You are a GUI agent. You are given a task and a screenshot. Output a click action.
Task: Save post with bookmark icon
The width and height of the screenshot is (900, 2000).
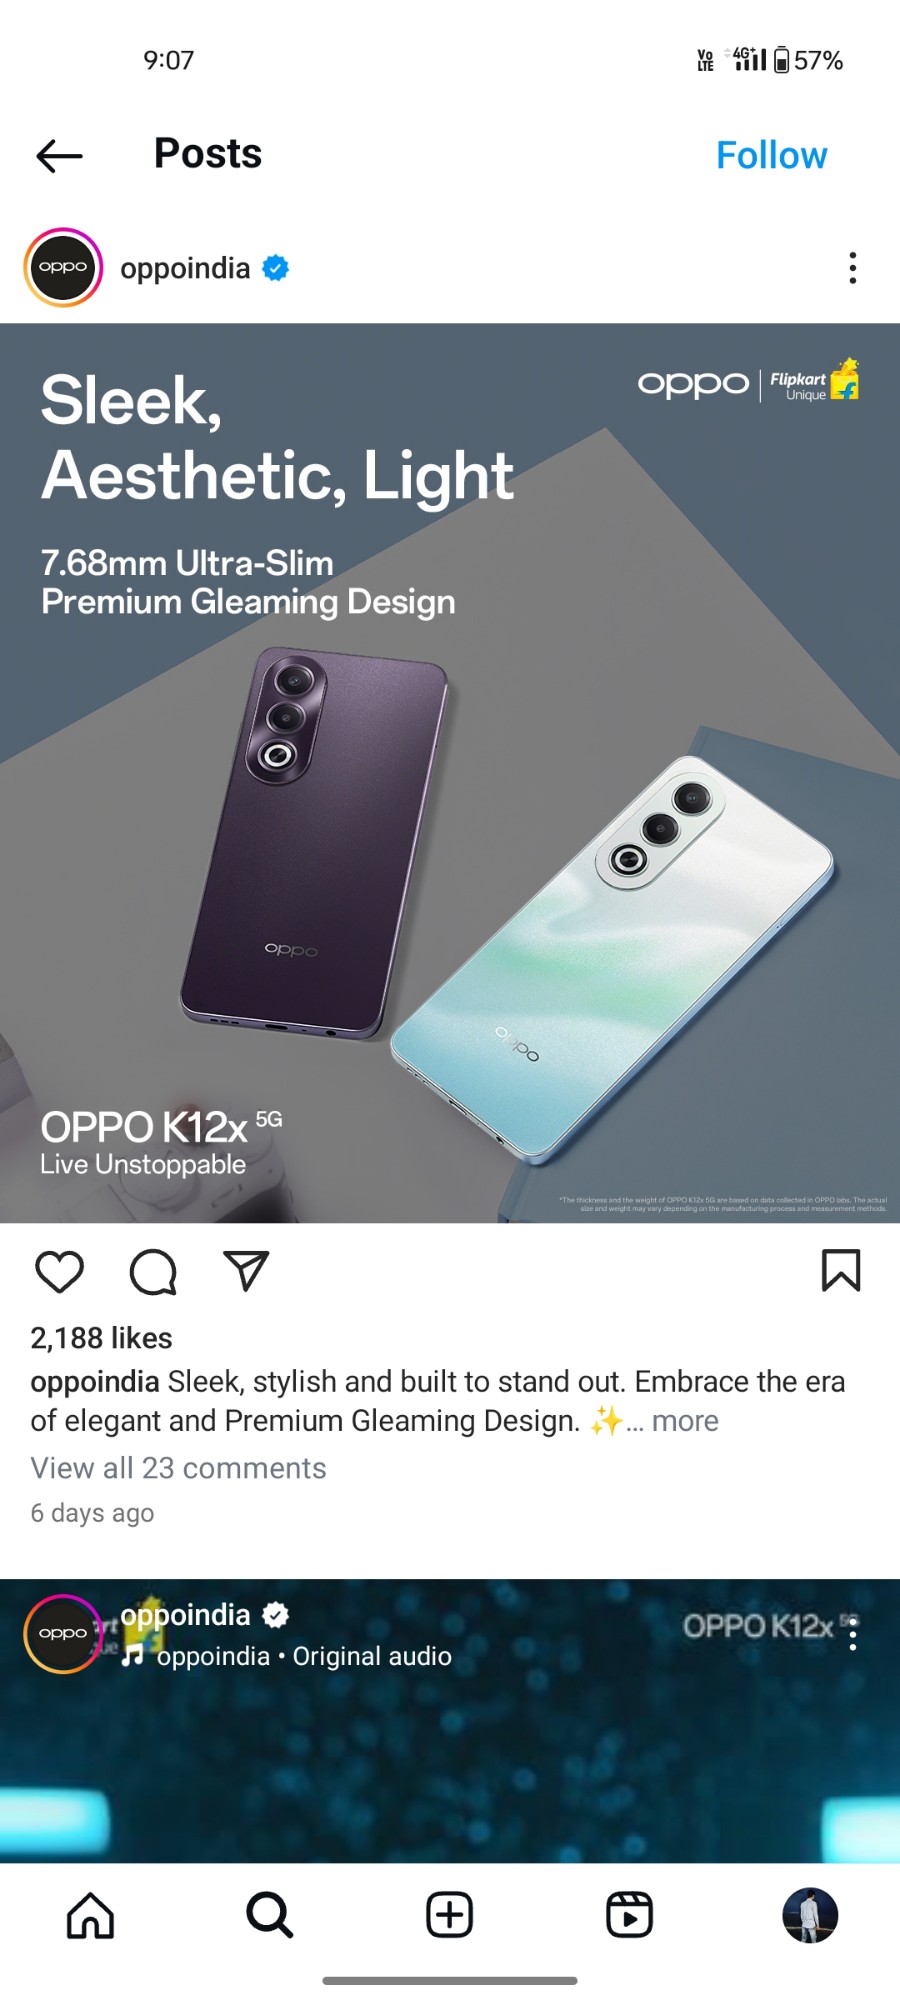coord(840,1270)
